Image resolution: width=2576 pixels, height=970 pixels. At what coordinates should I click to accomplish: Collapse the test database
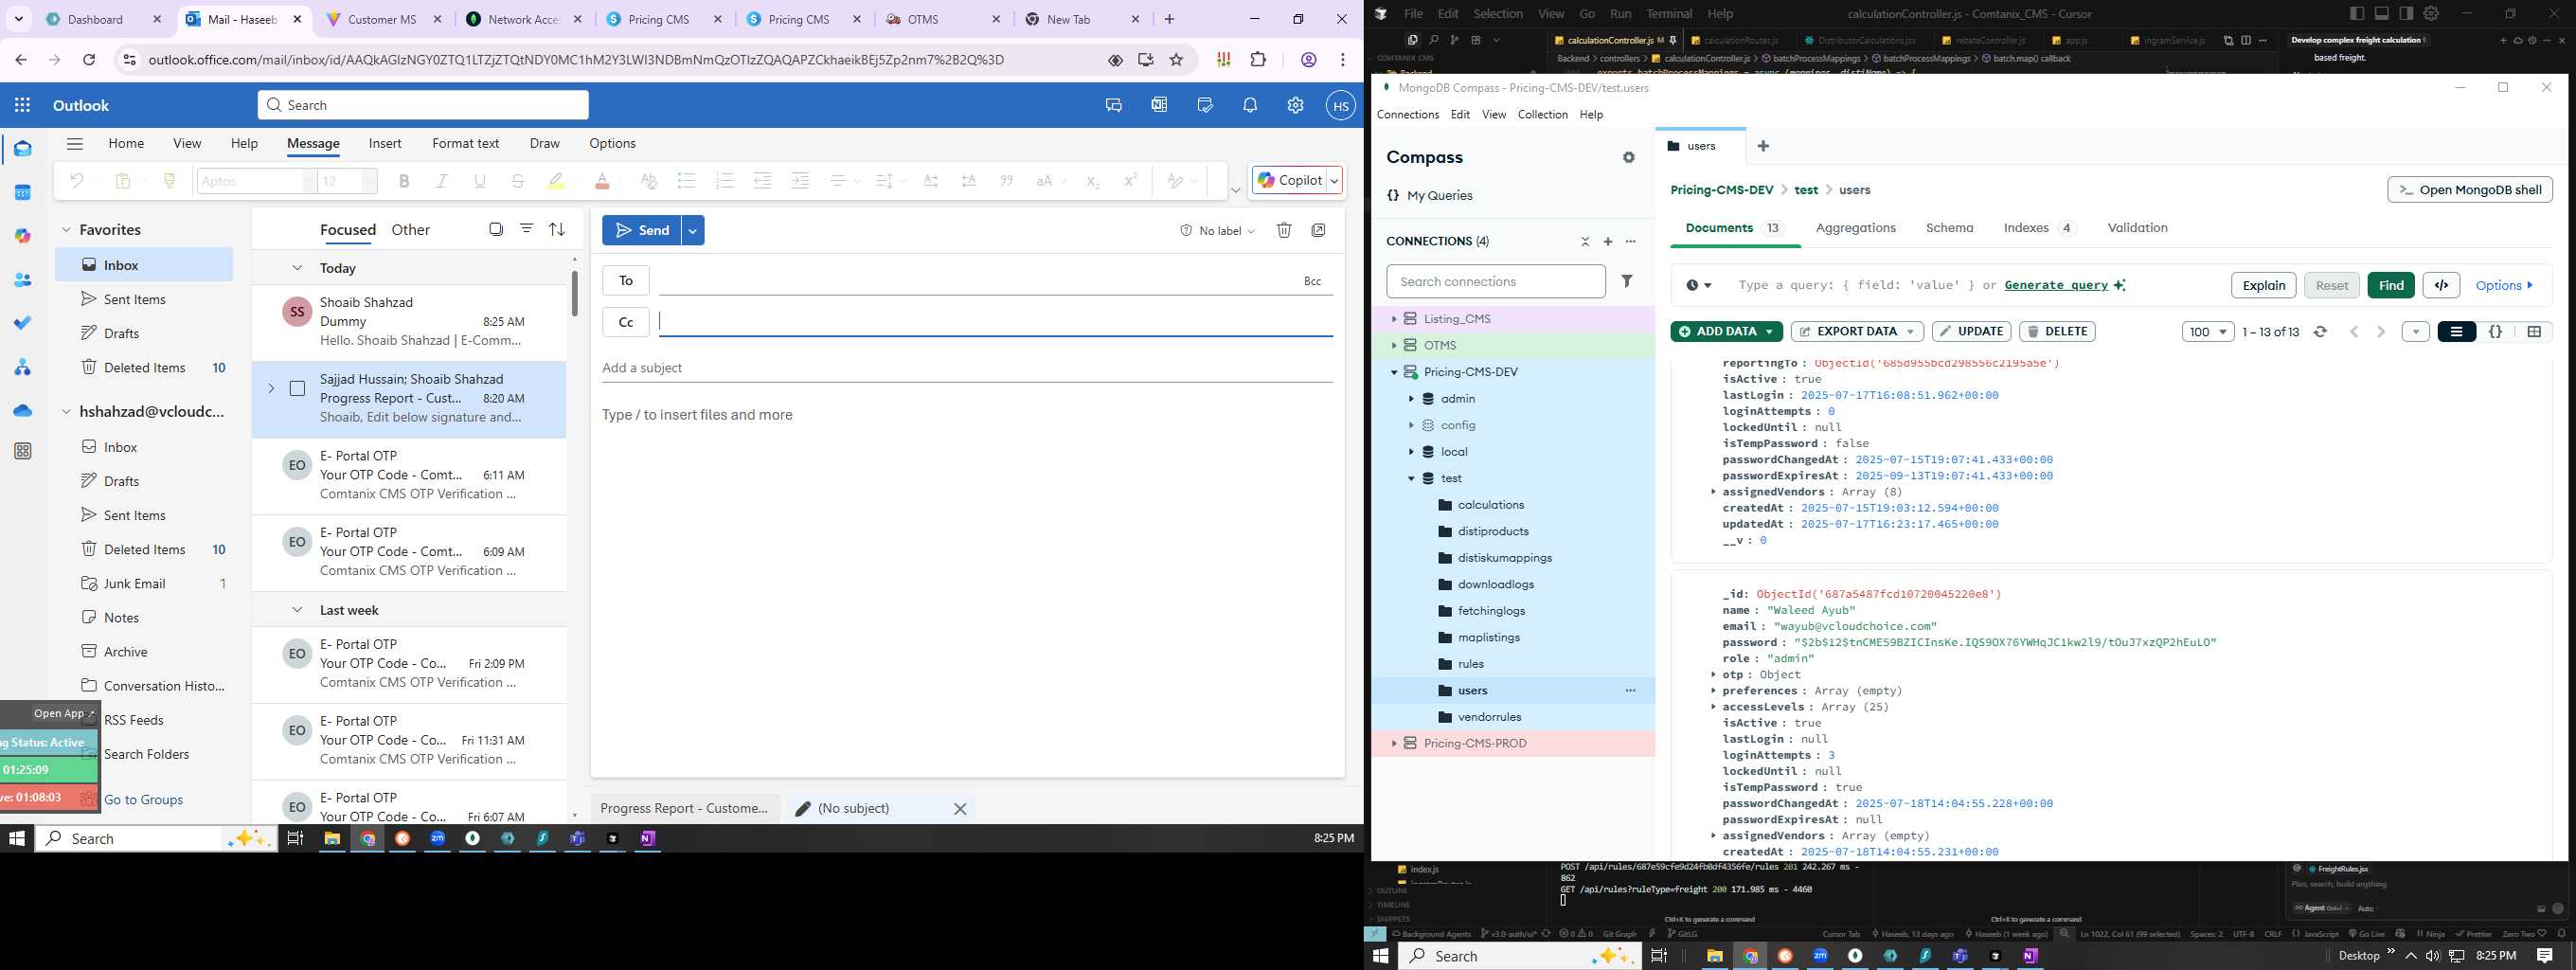tap(1411, 478)
